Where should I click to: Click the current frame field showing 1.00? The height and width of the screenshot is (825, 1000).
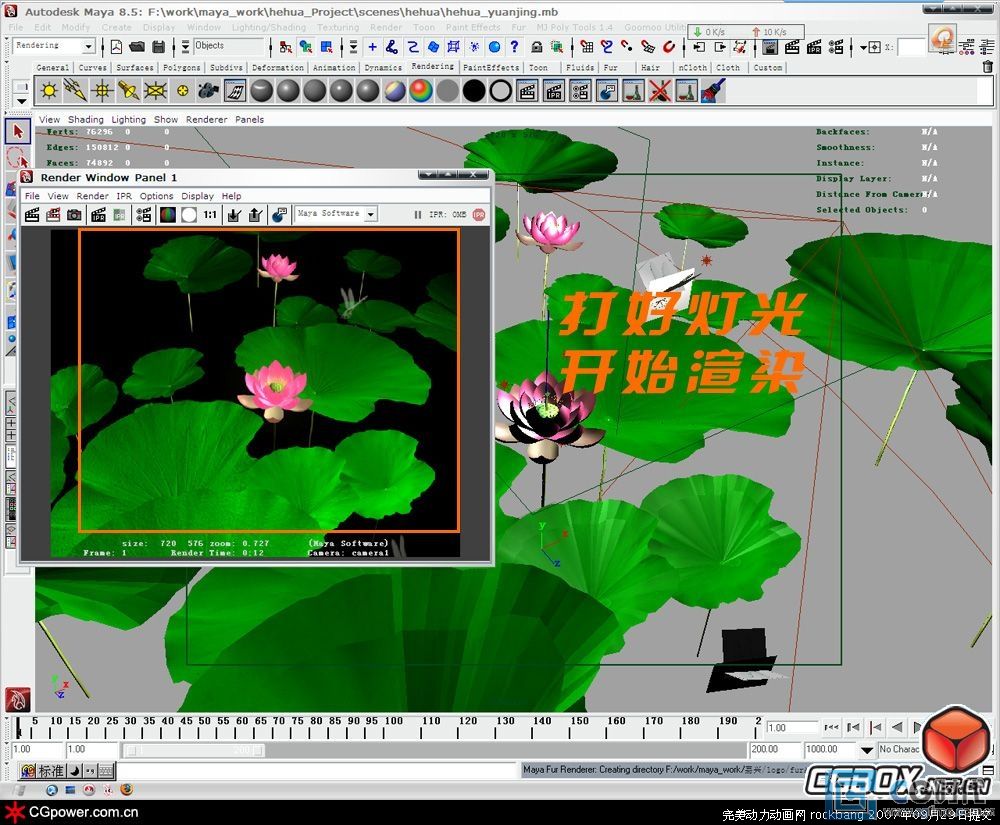pos(792,727)
